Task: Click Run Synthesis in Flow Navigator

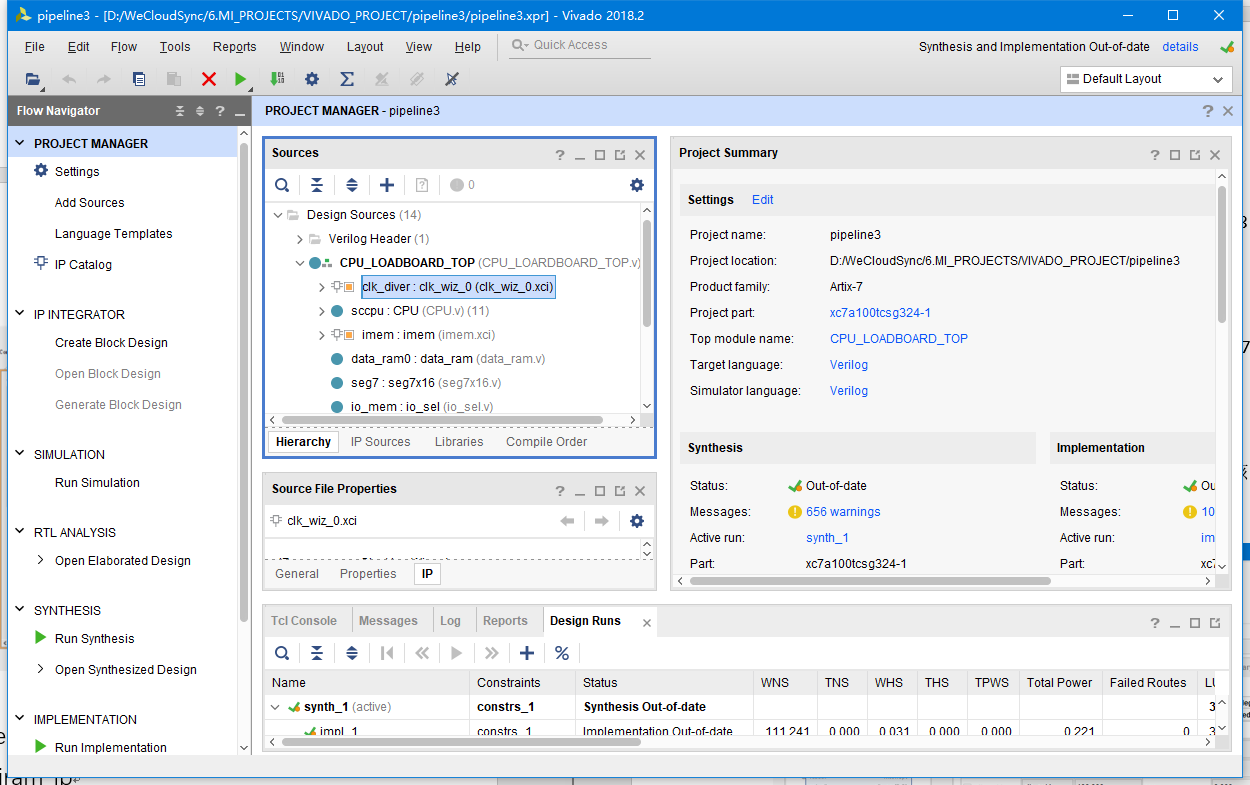Action: [x=94, y=639]
